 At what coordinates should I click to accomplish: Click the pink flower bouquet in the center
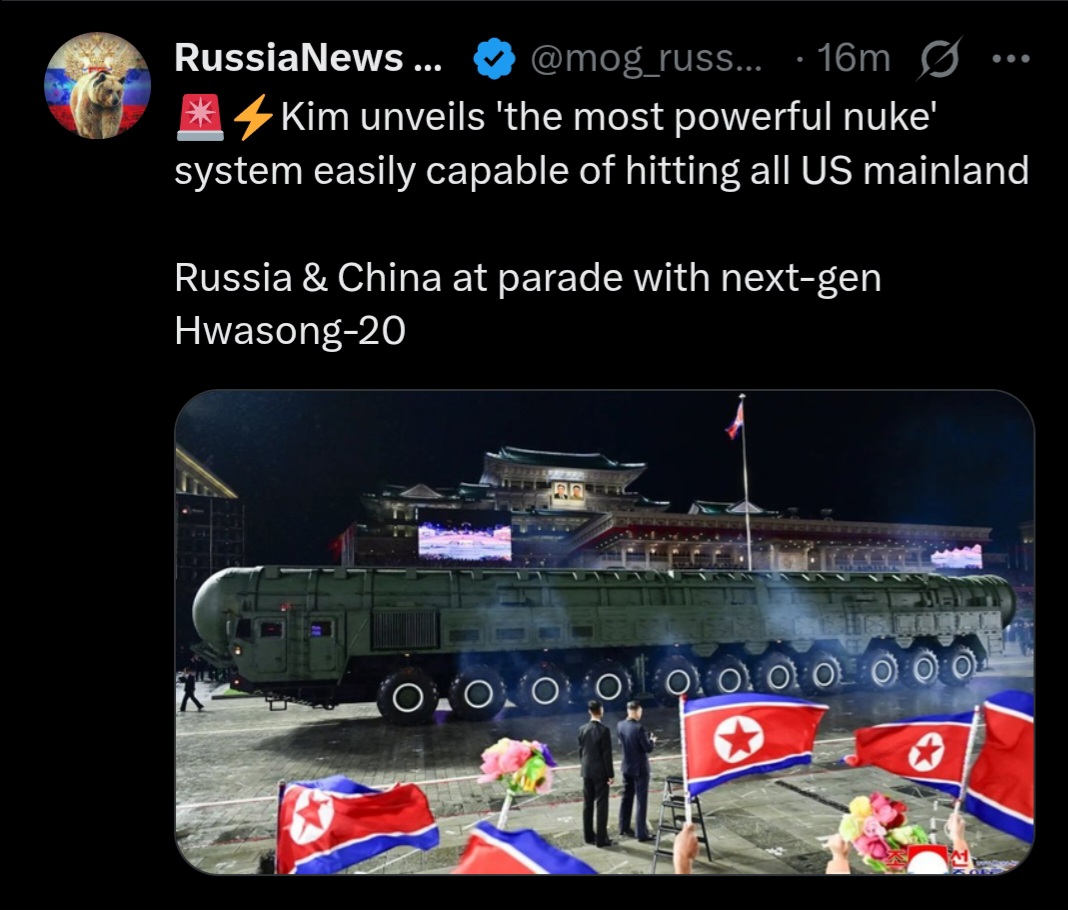click(516, 766)
